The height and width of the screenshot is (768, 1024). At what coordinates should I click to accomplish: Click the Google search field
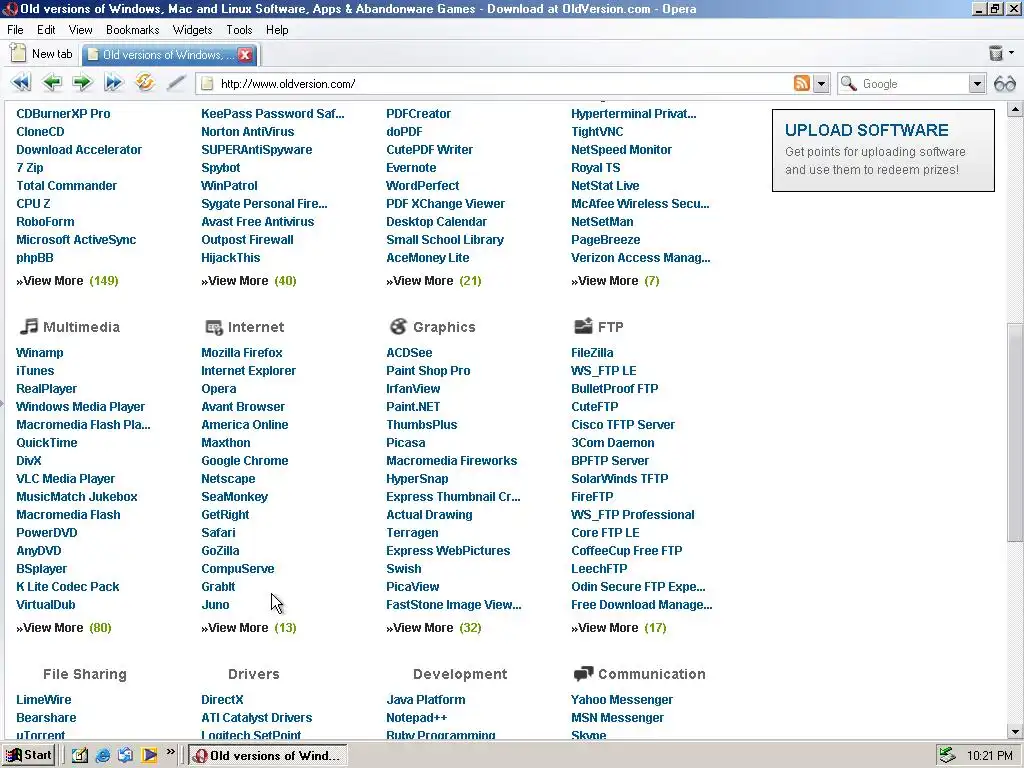913,84
